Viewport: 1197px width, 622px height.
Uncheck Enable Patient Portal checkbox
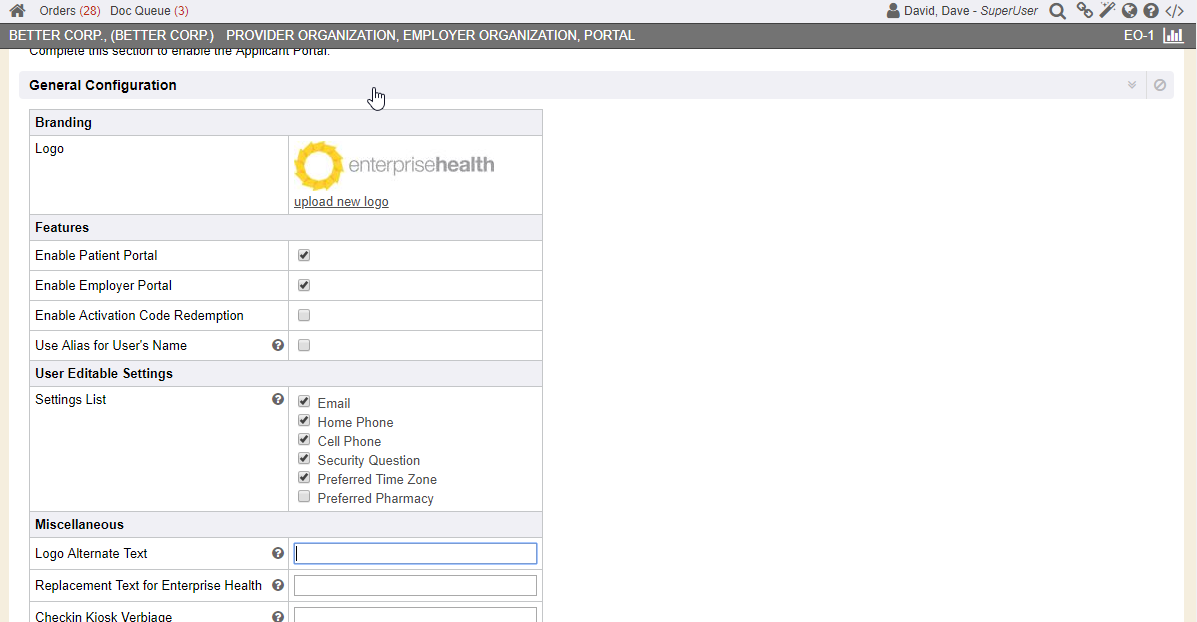tap(304, 255)
